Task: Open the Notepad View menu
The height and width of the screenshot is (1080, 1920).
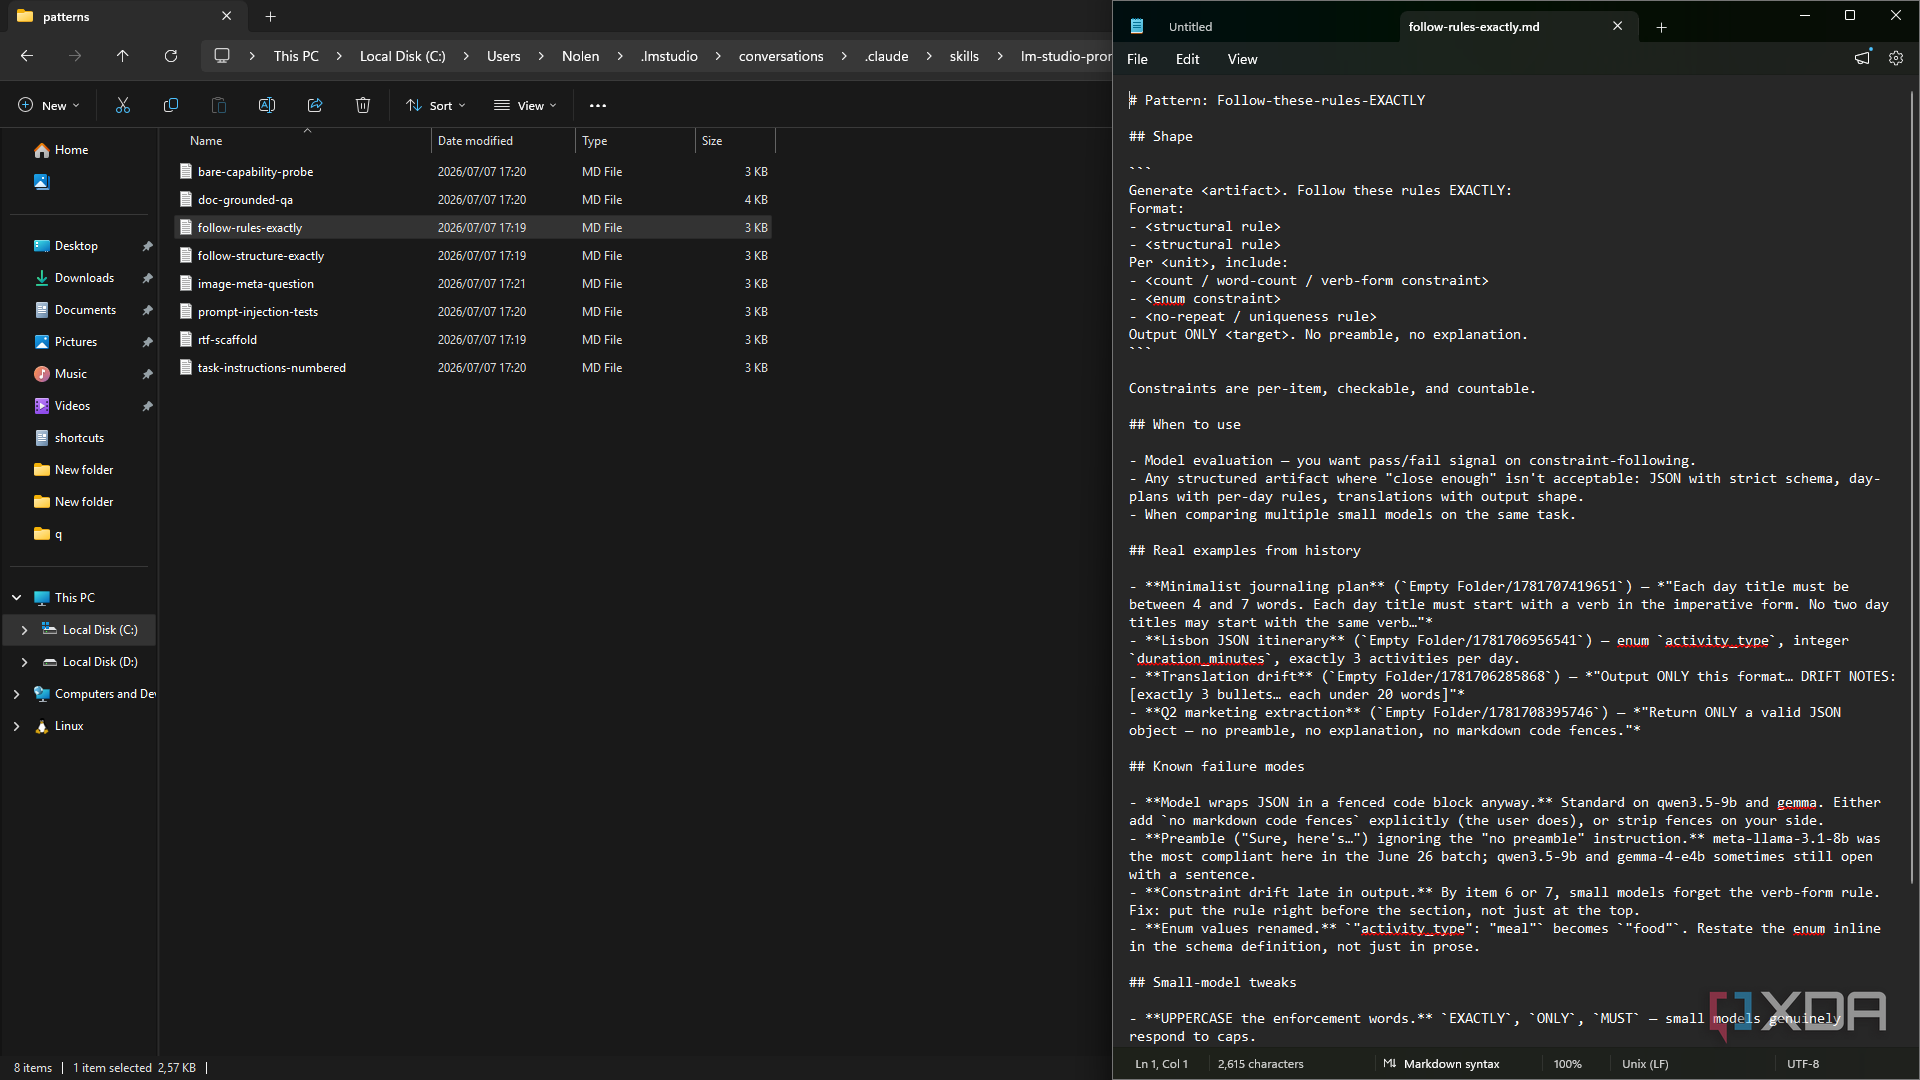Action: pos(1242,59)
